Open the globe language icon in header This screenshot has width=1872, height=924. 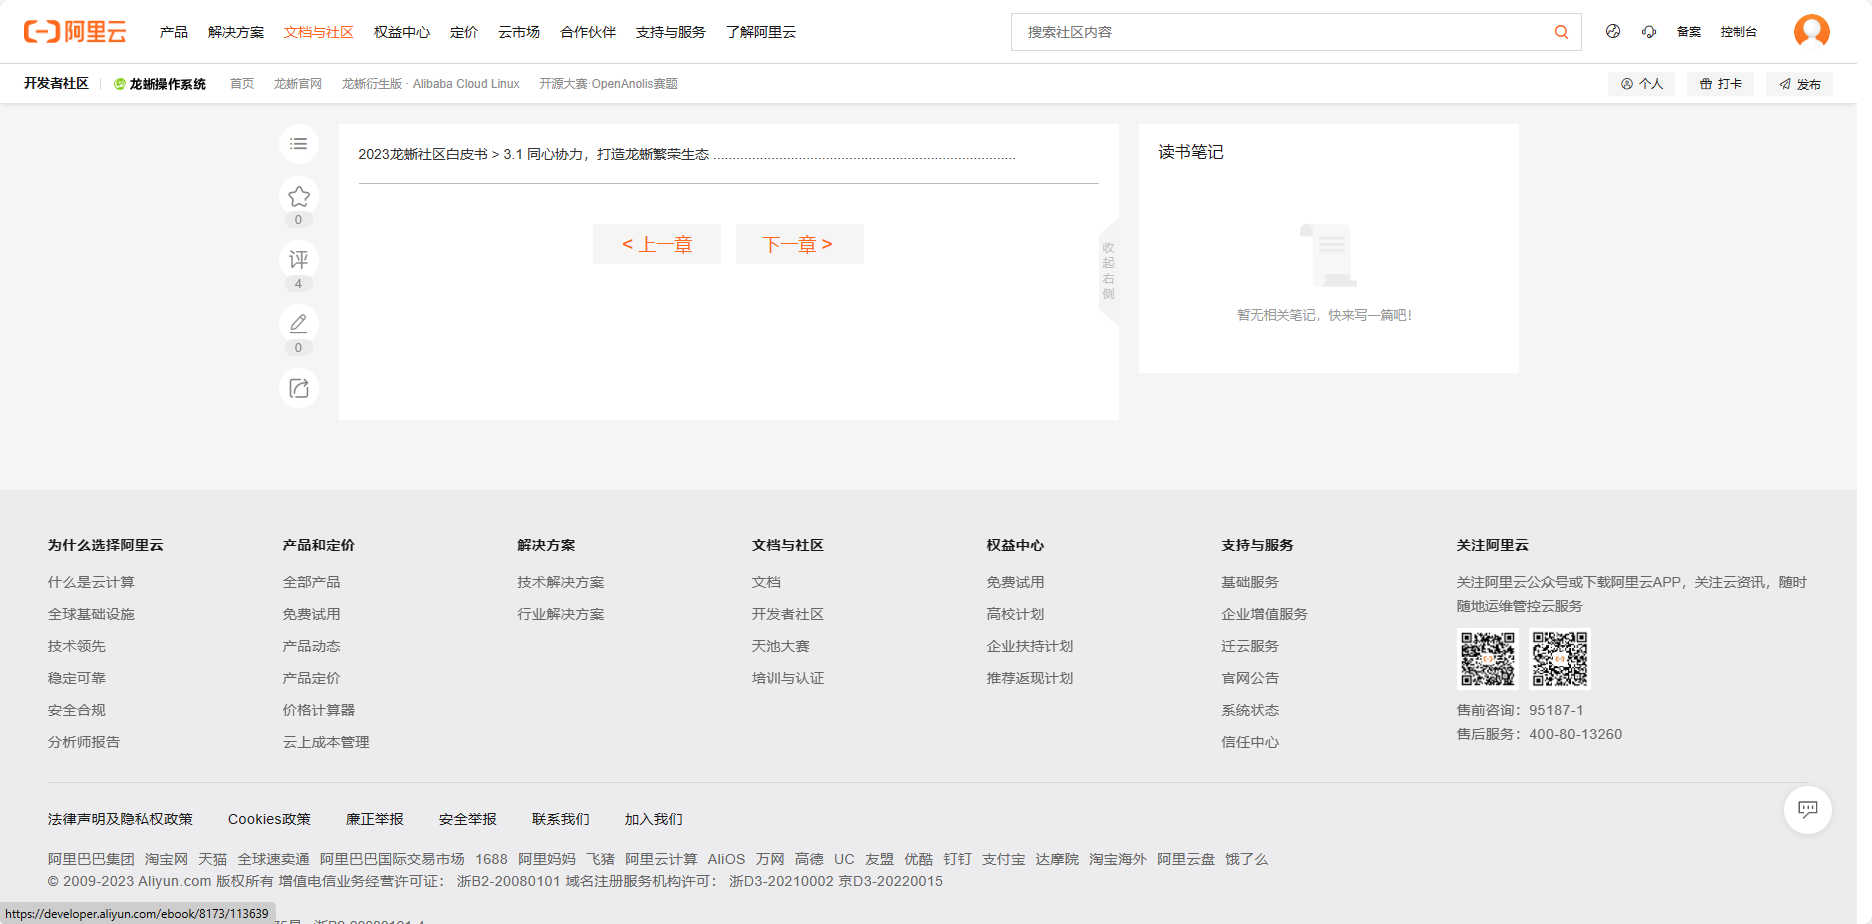[x=1613, y=32]
